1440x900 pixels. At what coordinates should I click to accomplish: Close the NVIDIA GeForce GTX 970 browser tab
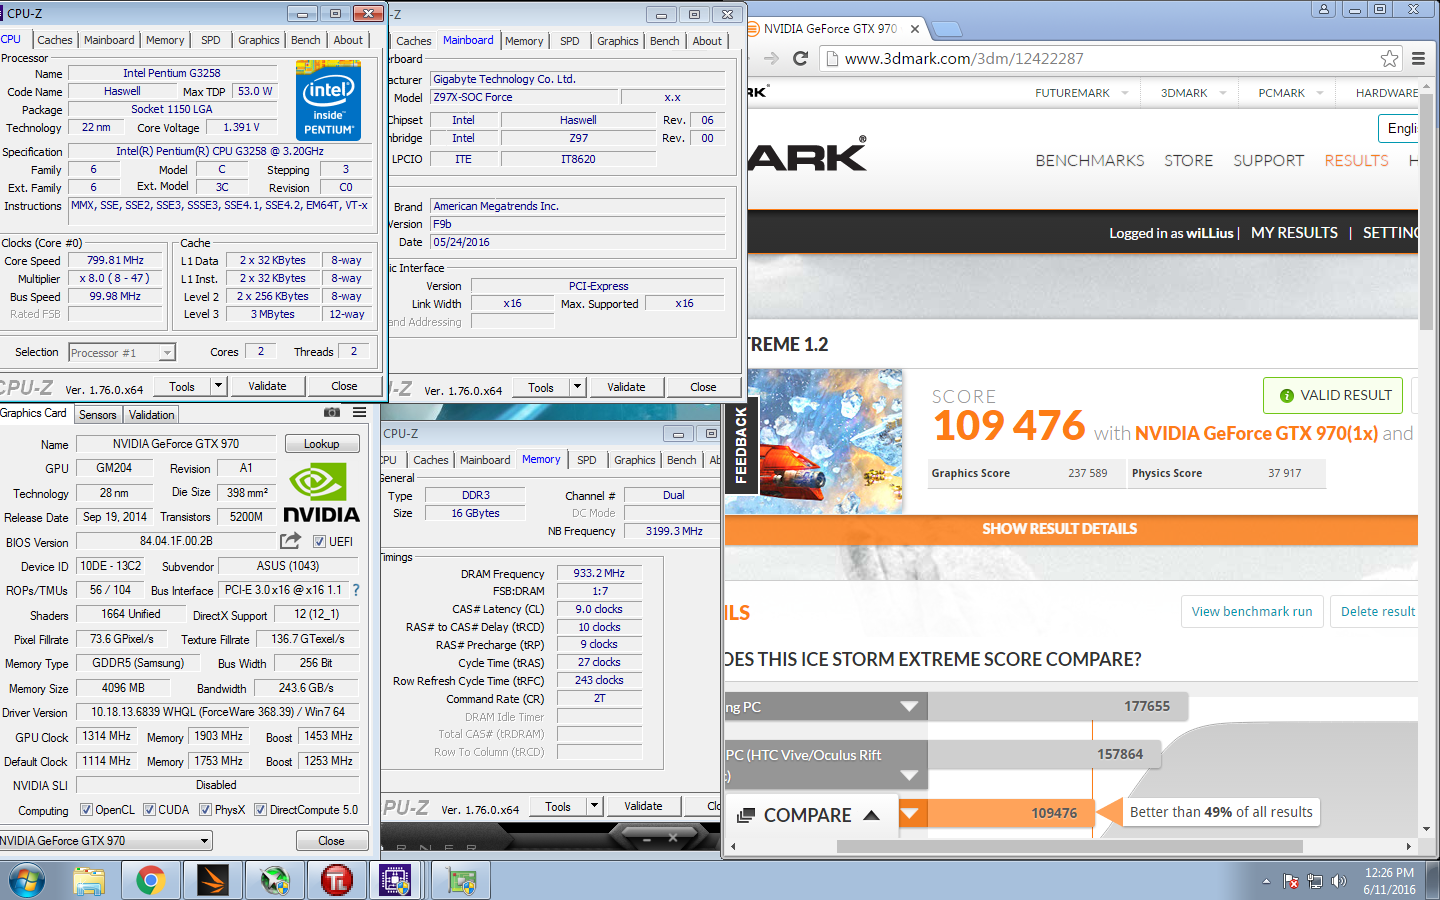(x=914, y=29)
